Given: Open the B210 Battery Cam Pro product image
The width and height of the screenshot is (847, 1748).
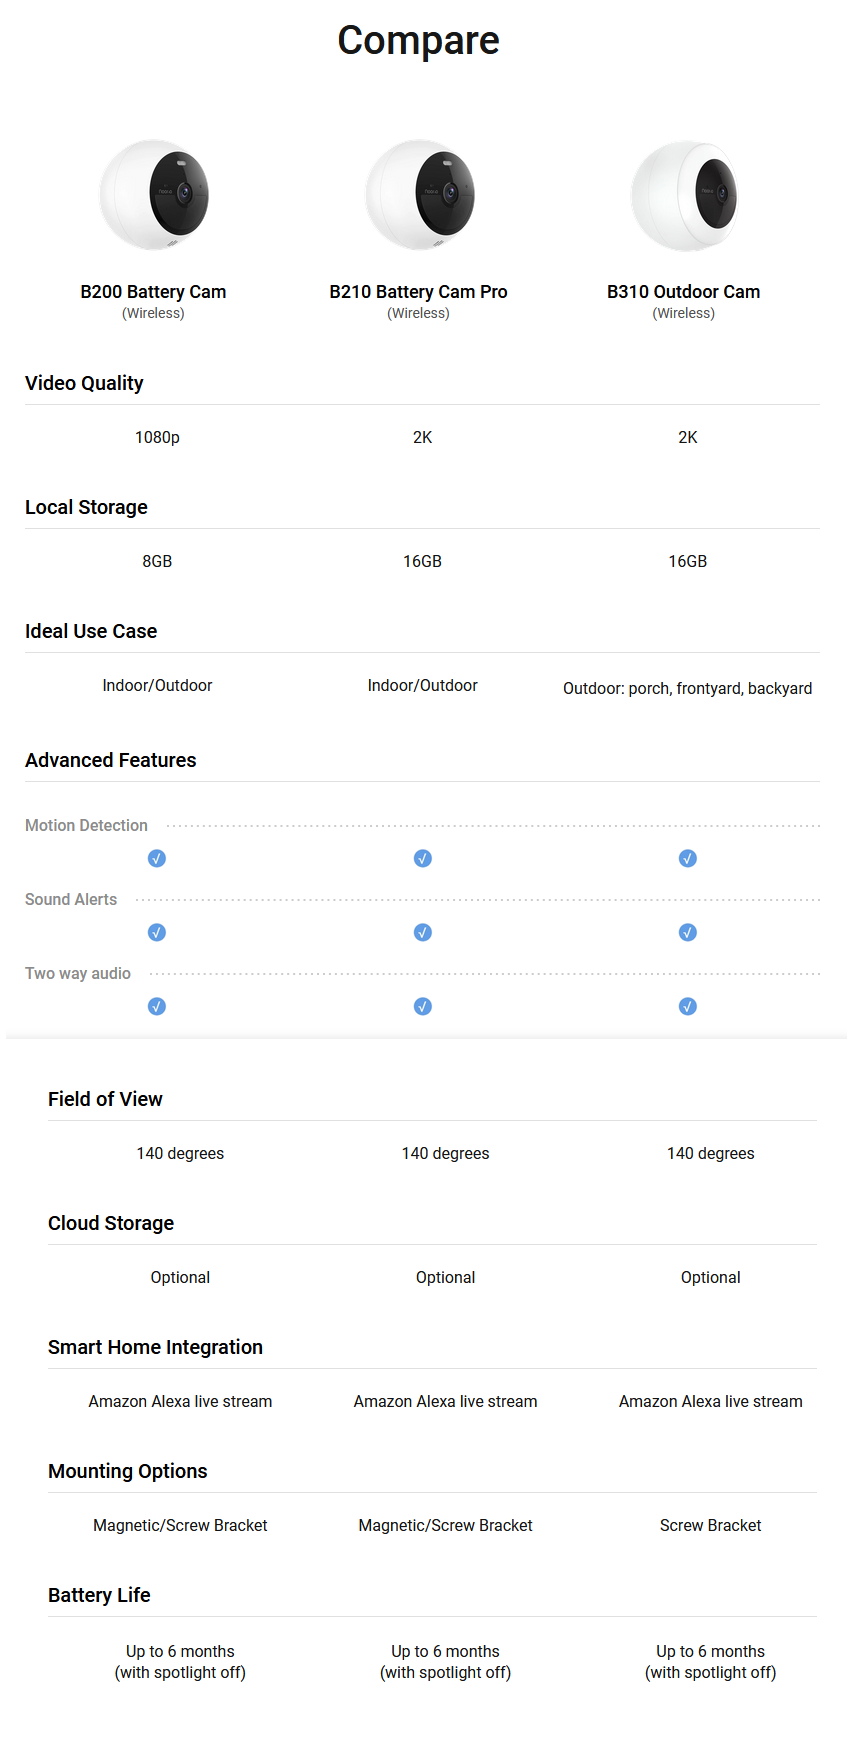Looking at the screenshot, I should (x=419, y=195).
